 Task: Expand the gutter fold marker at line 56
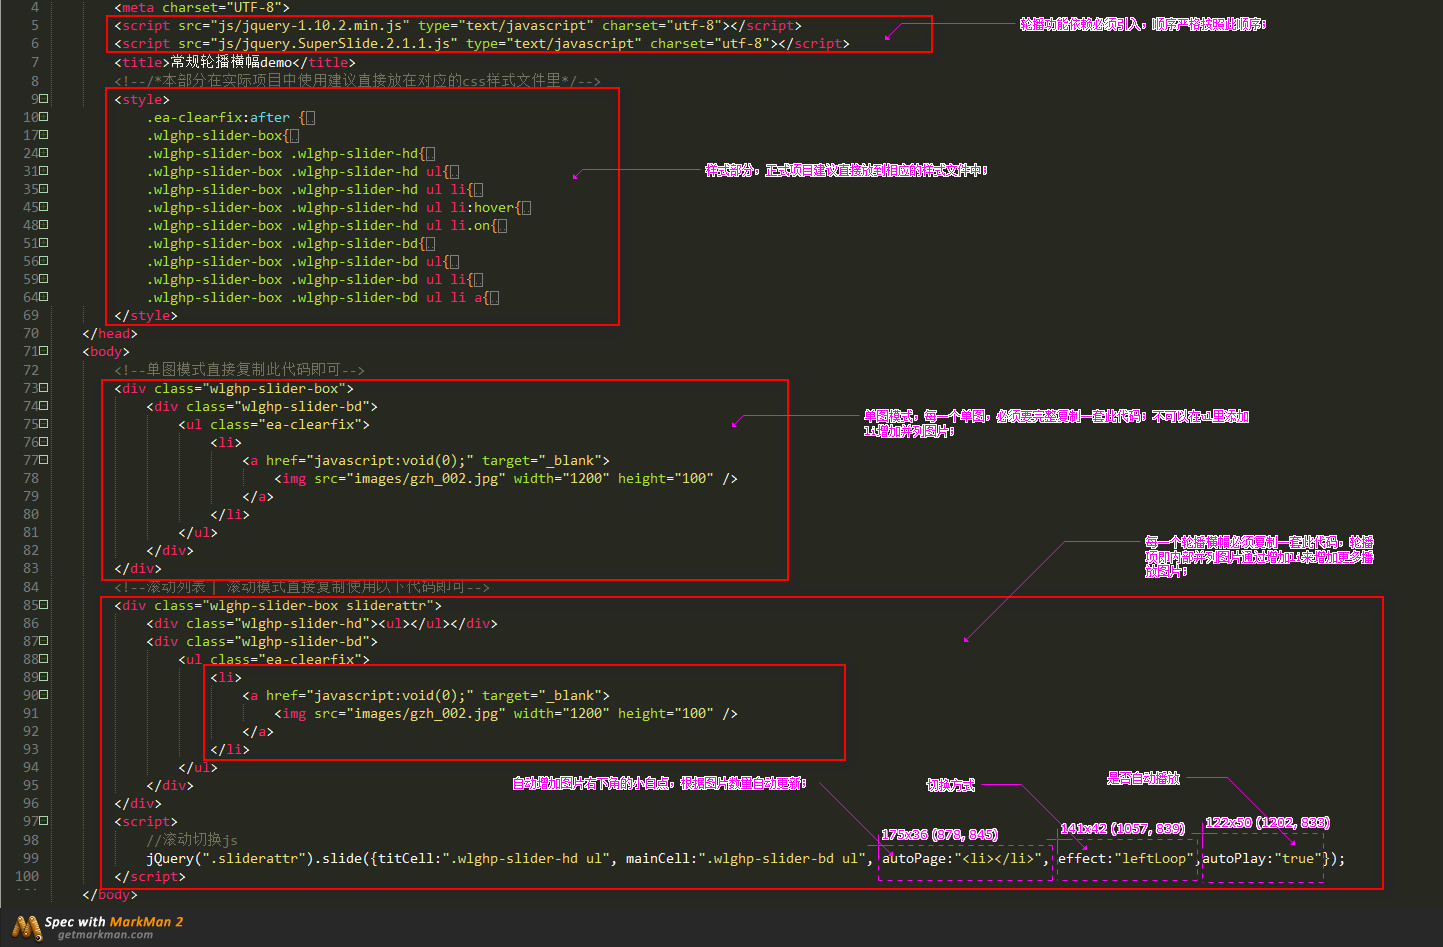44,261
